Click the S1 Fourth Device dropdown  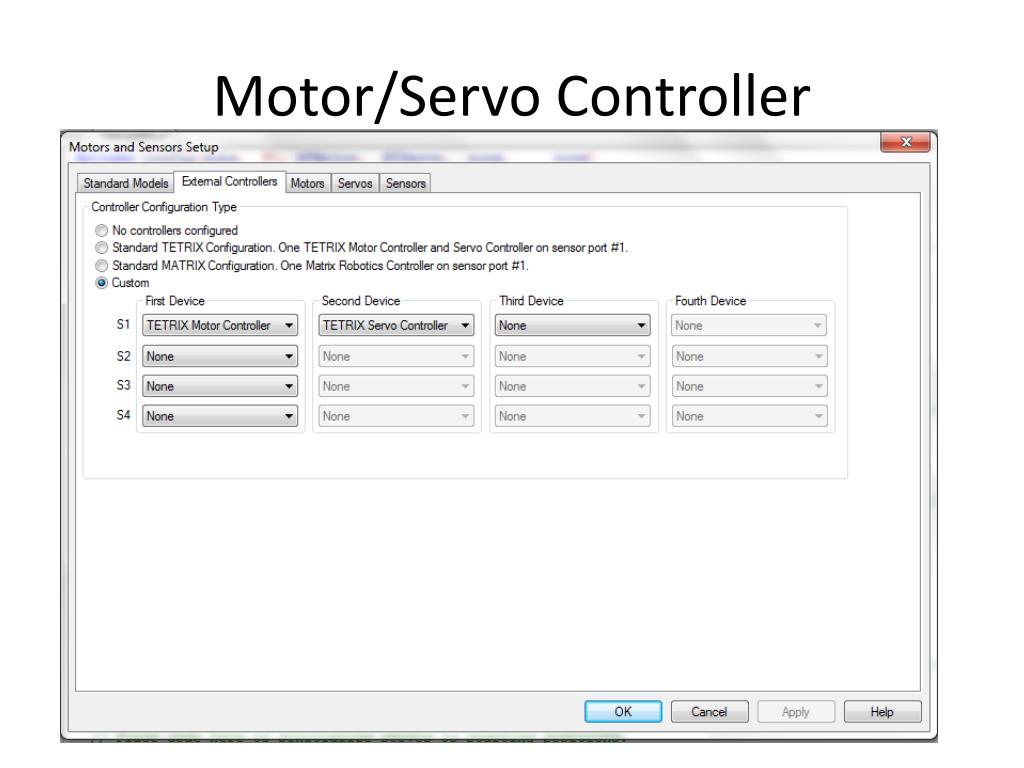pyautogui.click(x=749, y=325)
